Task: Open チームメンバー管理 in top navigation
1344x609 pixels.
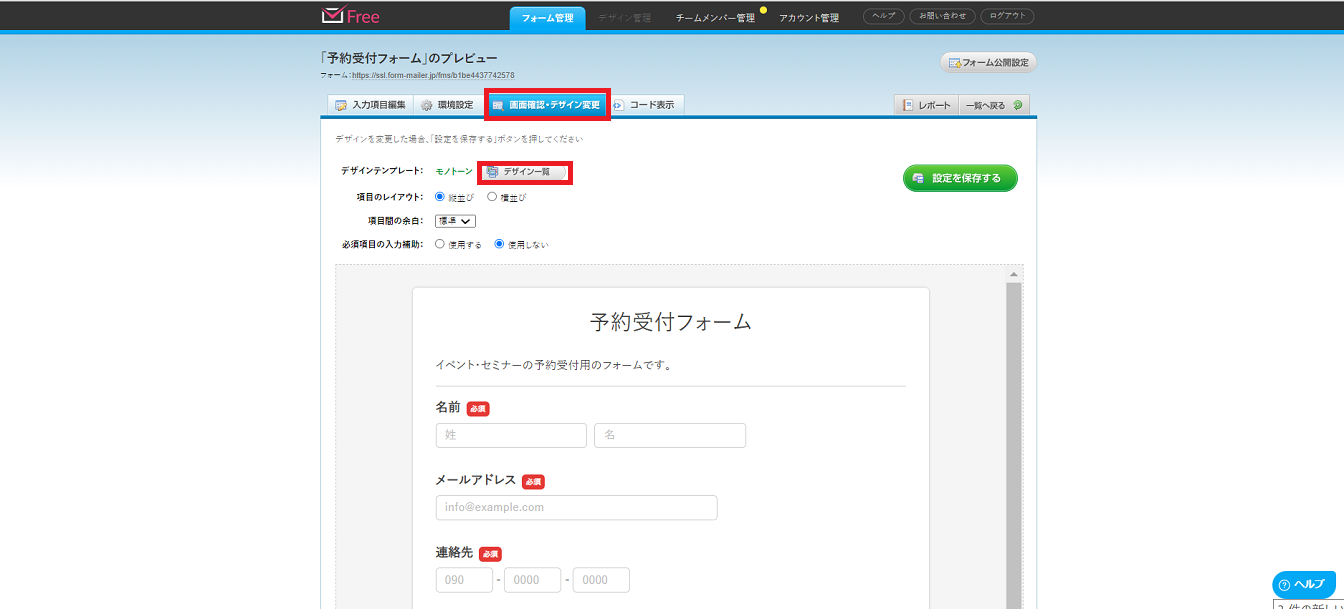Action: [714, 18]
